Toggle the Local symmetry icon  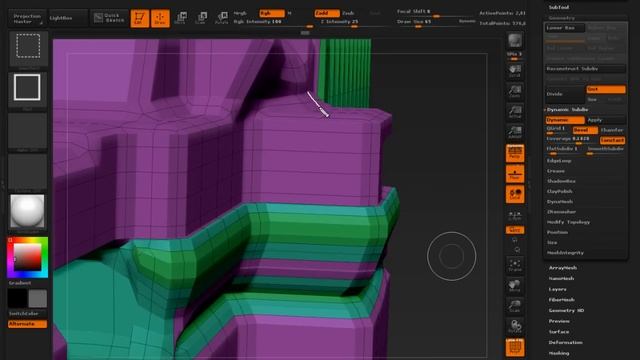[515, 194]
